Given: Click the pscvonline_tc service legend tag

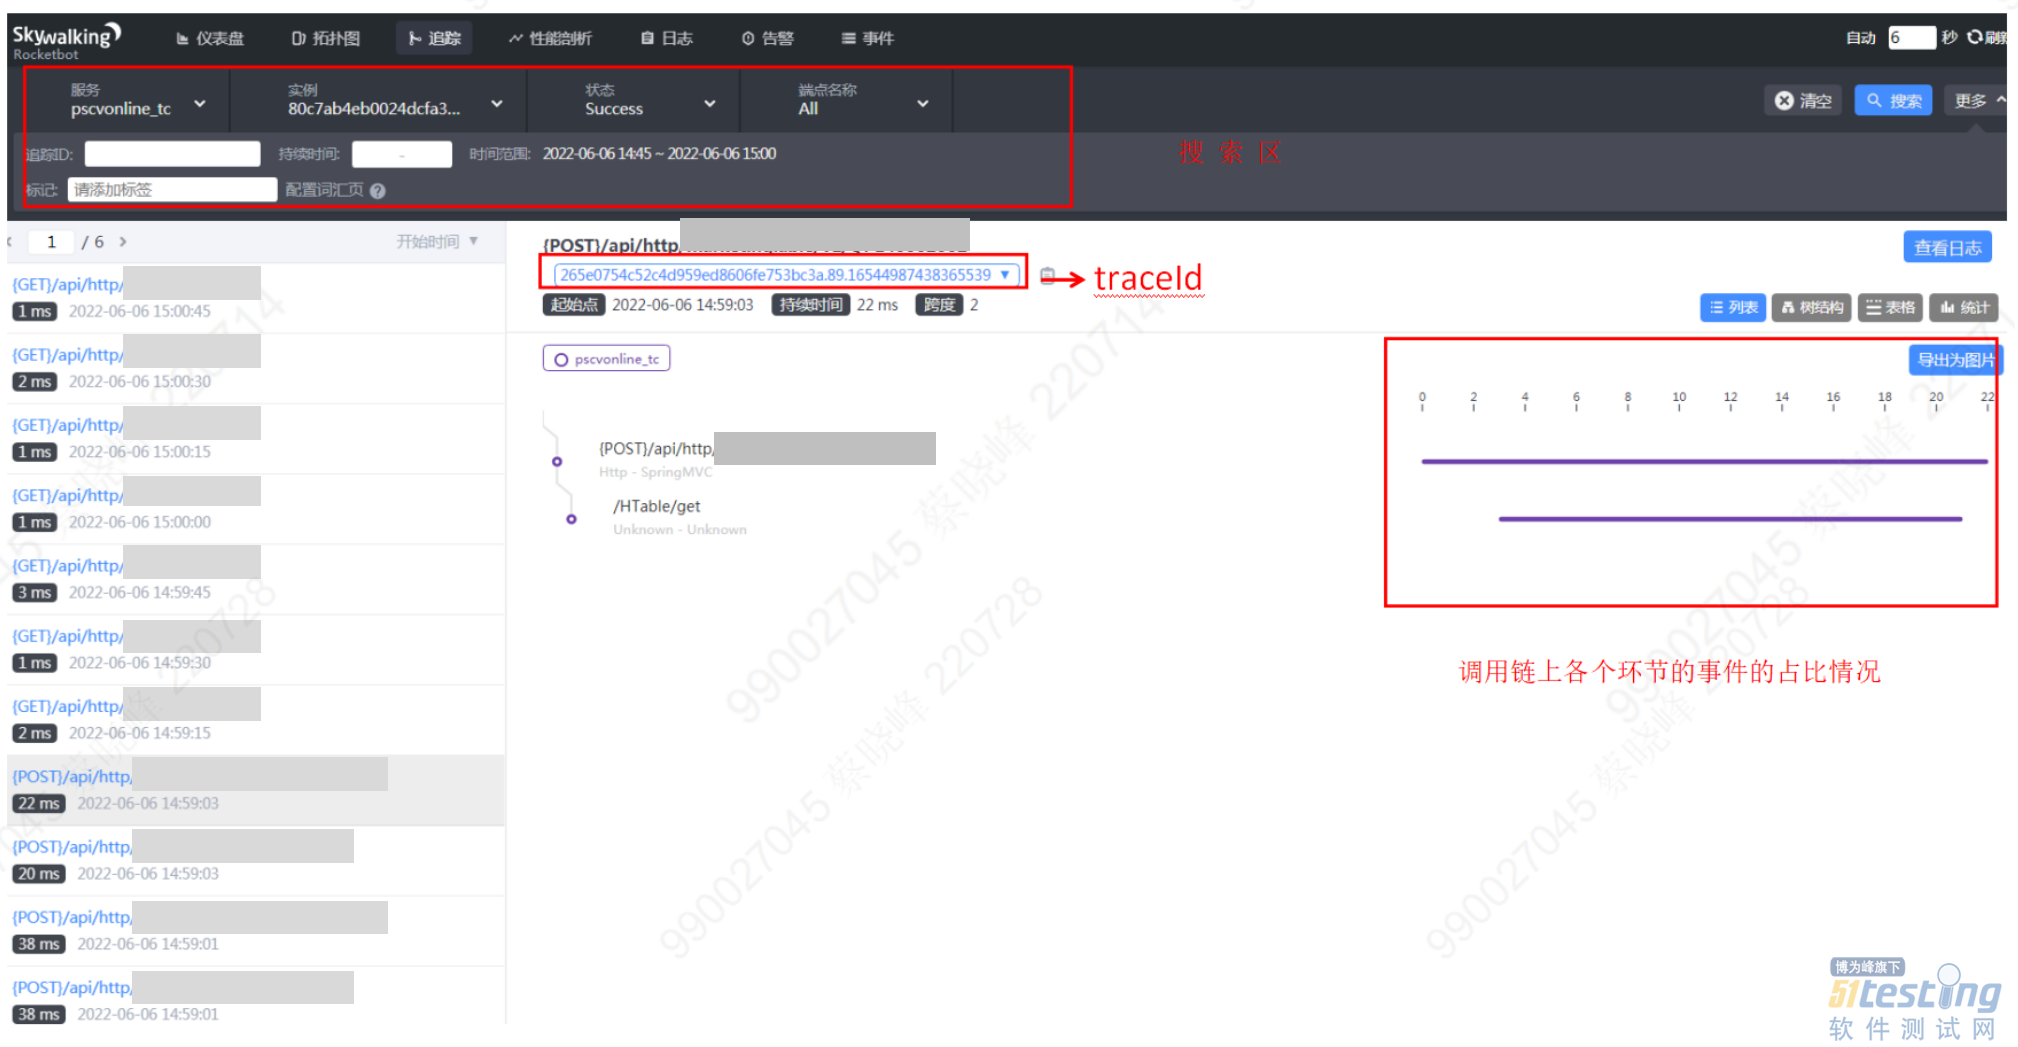Looking at the screenshot, I should pos(606,359).
